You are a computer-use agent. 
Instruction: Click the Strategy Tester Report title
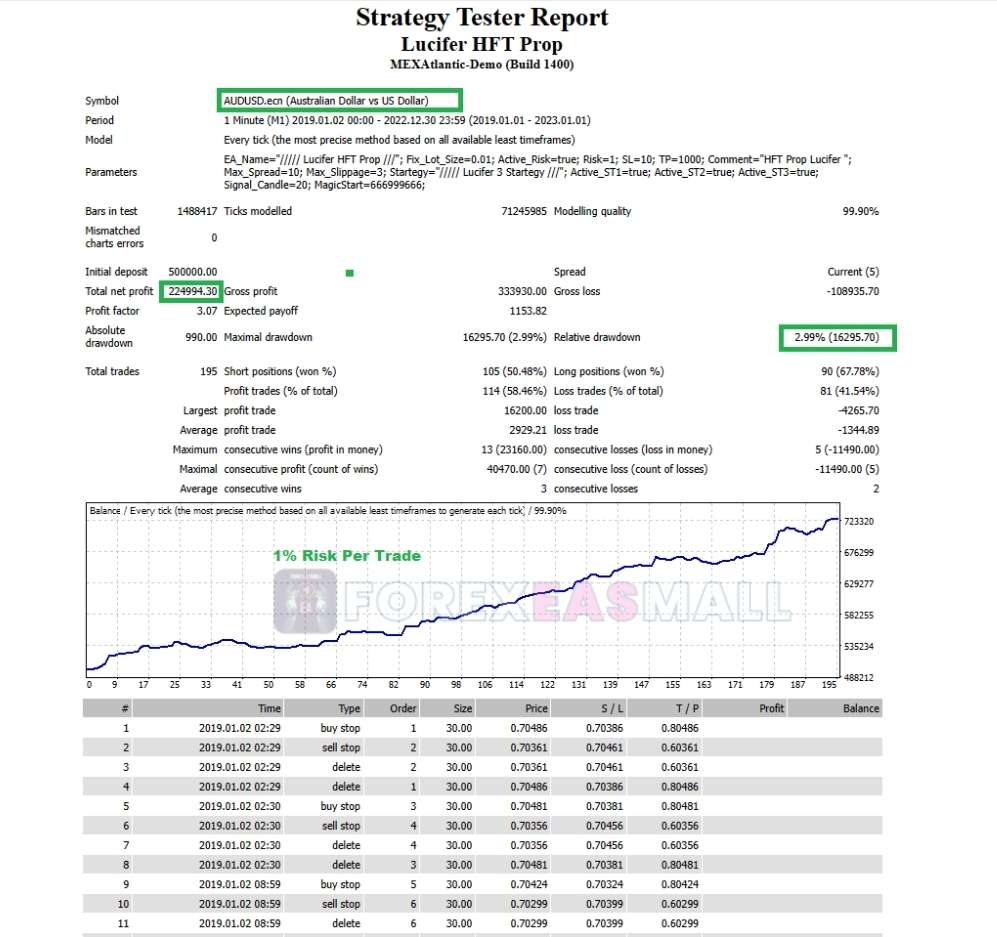pos(482,17)
